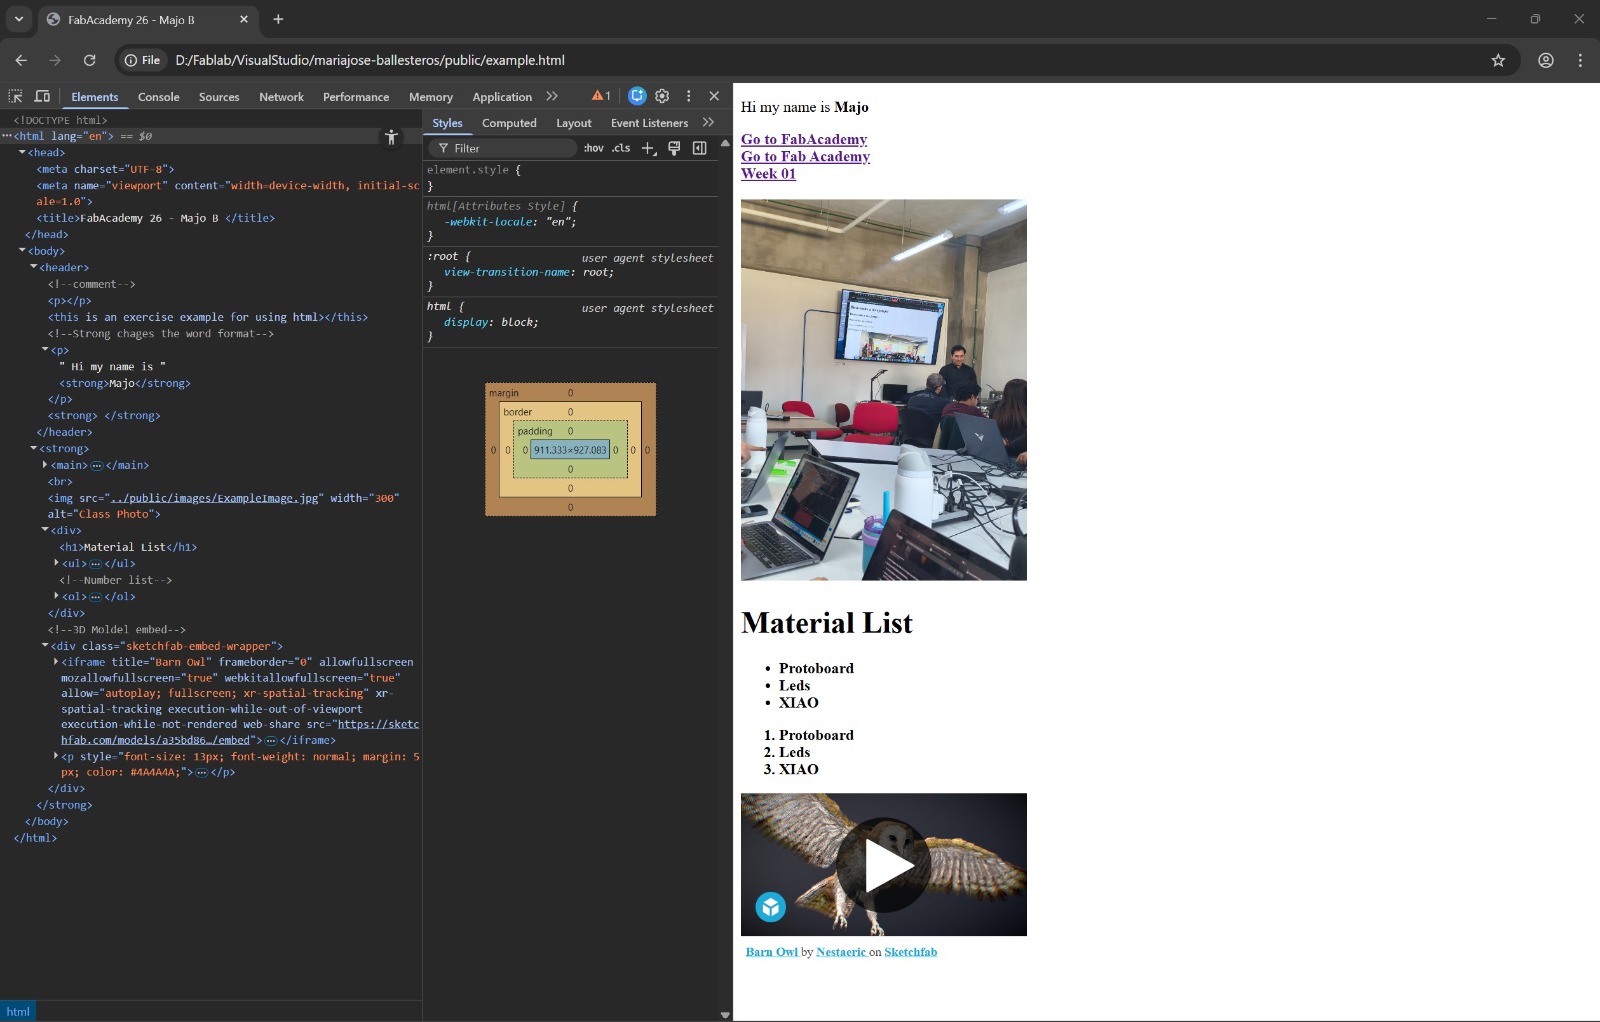This screenshot has width=1600, height=1022.
Task: Show more Styles pane tabs chevron
Action: pos(708,122)
